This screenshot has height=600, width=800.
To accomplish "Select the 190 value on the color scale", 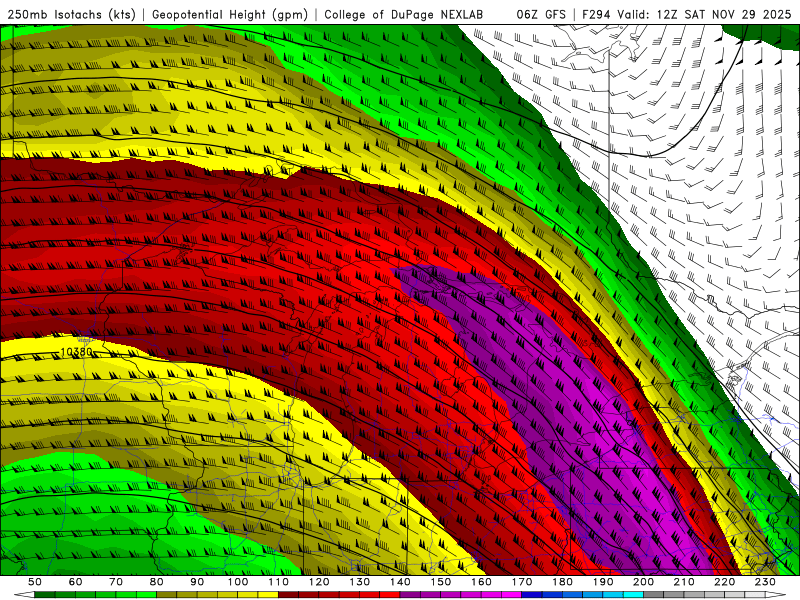I will 603,582.
